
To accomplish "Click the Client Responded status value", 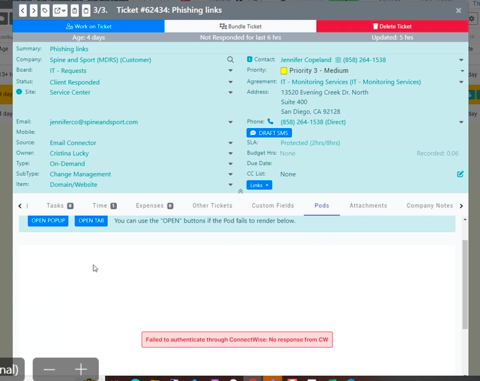I will [x=75, y=82].
